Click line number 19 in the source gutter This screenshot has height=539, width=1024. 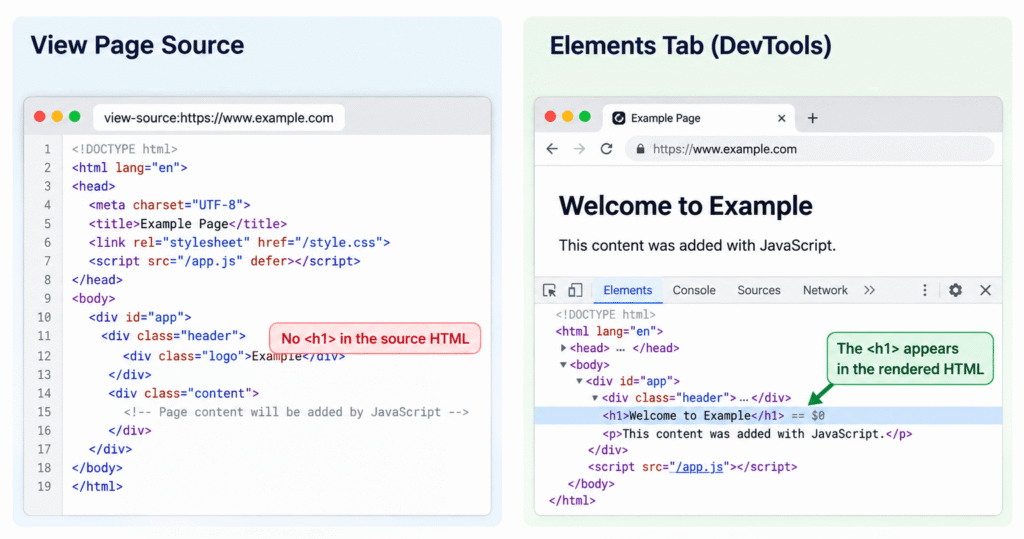44,486
